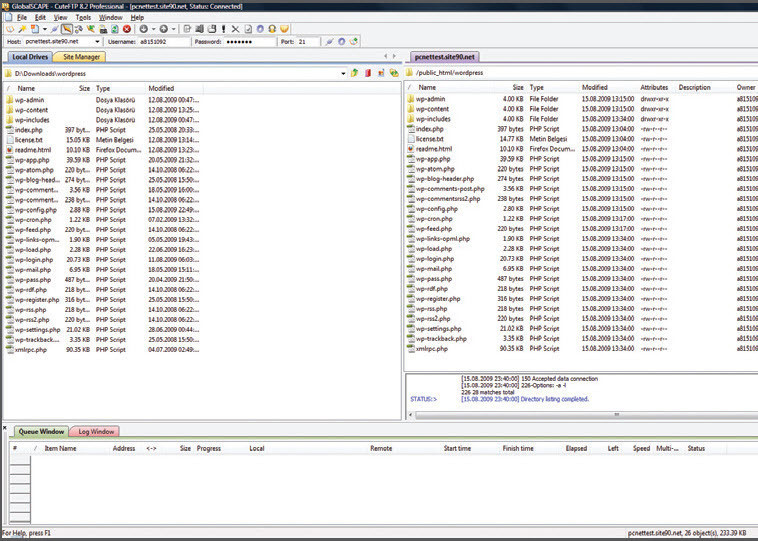Sort local files by Modified column header

pyautogui.click(x=161, y=88)
